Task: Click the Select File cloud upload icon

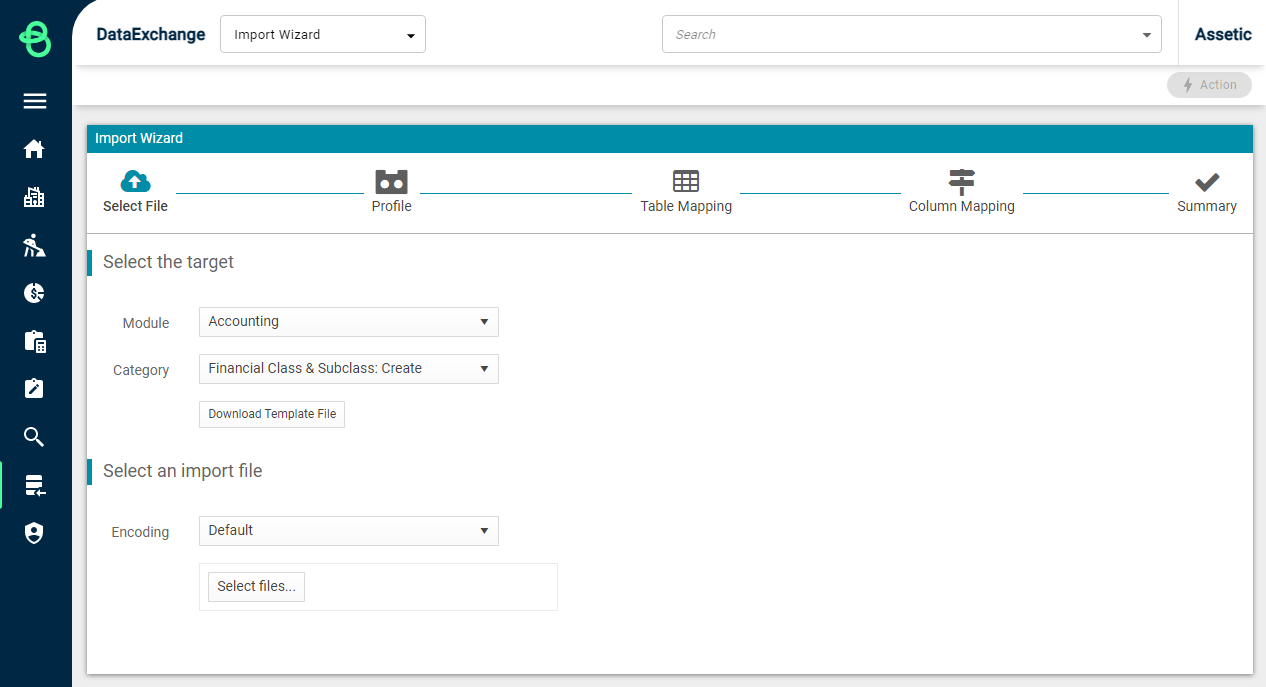Action: [135, 181]
